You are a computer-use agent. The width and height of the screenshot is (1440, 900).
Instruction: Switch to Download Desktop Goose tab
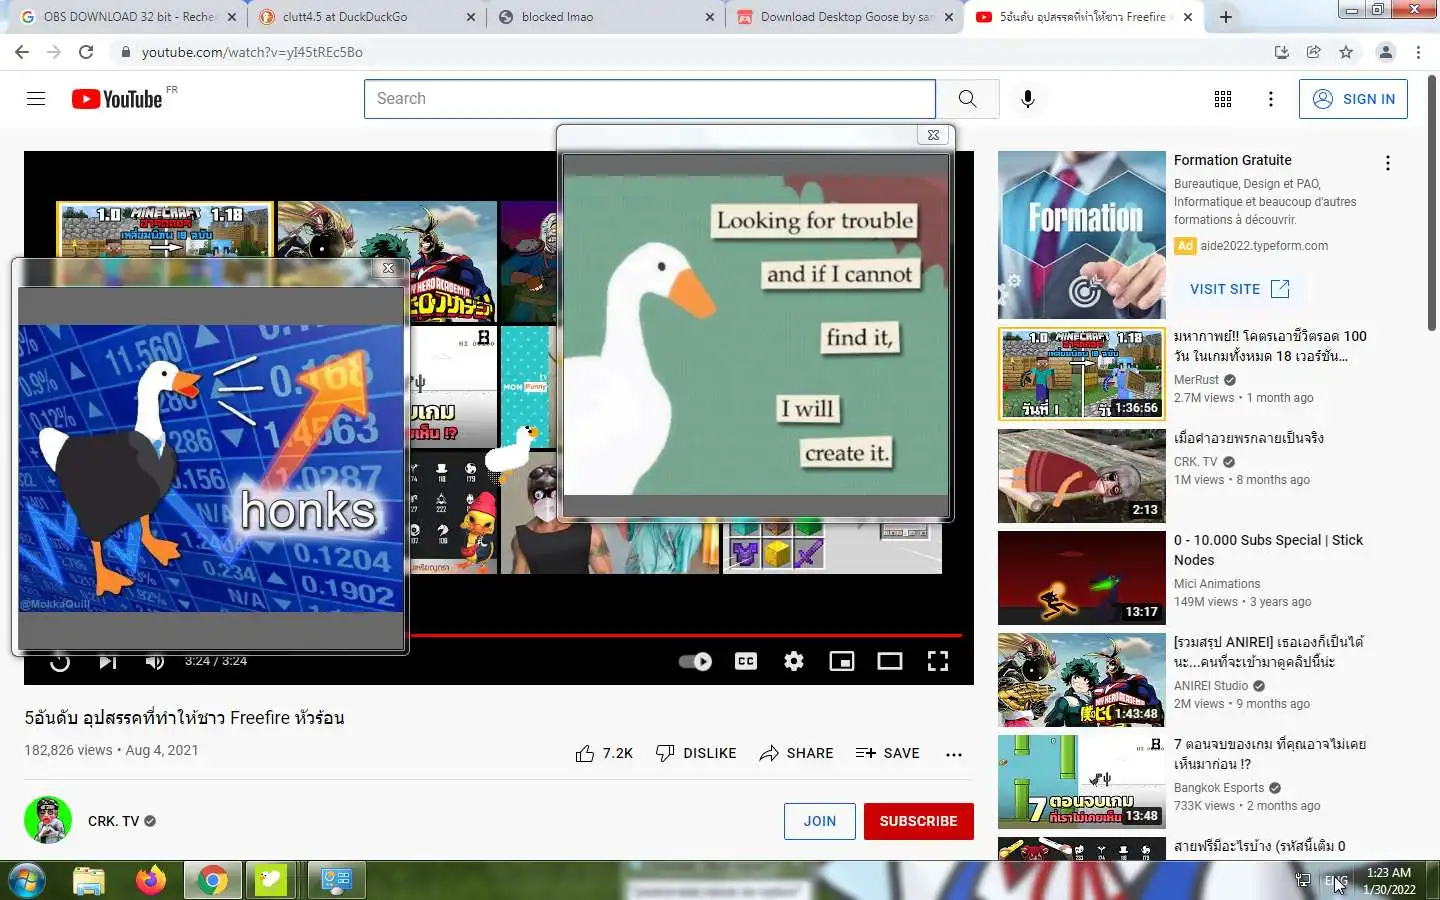tap(845, 17)
